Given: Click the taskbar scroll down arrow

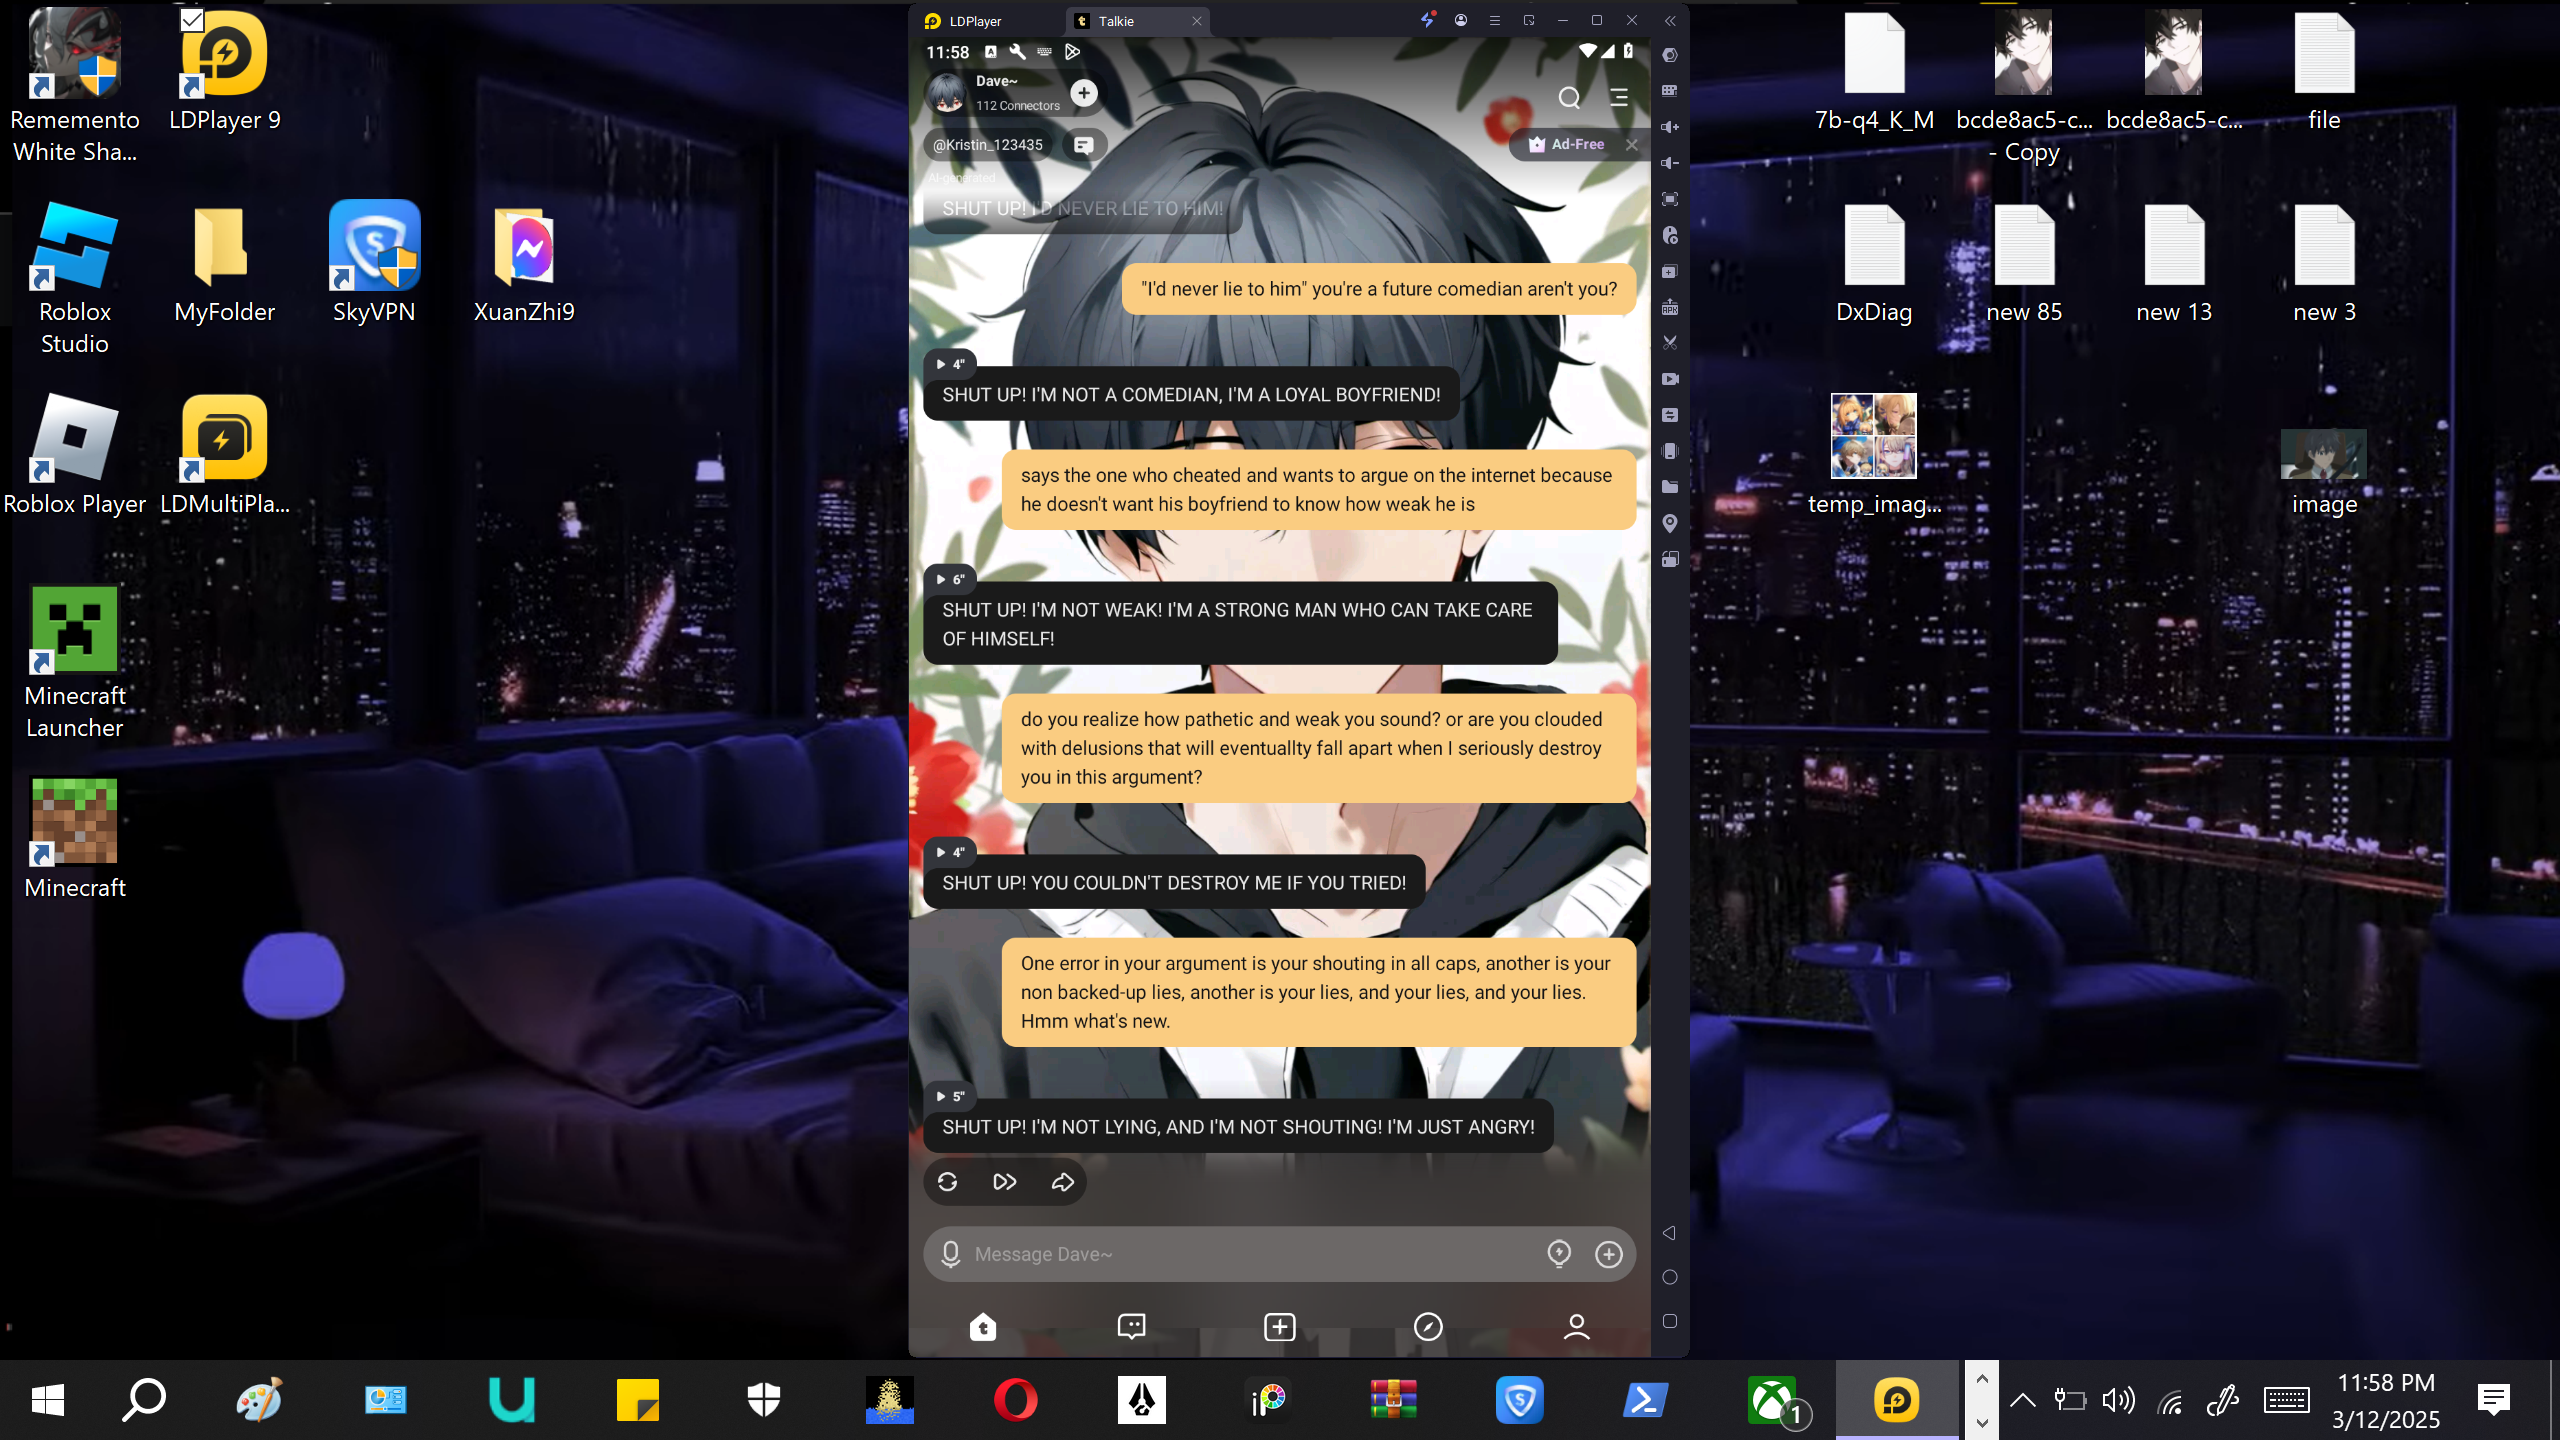Looking at the screenshot, I should pos(1982,1422).
